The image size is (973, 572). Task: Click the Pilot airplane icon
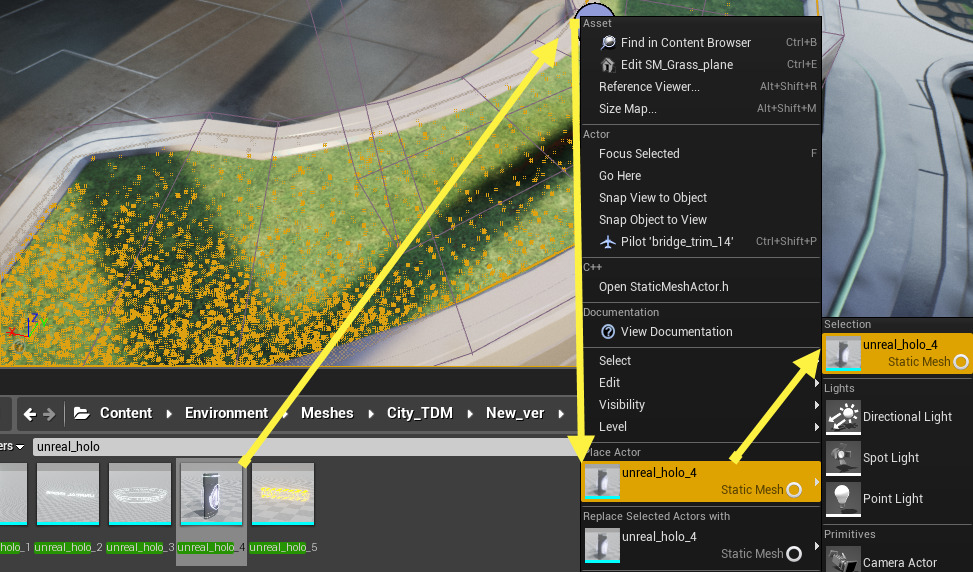pos(608,242)
